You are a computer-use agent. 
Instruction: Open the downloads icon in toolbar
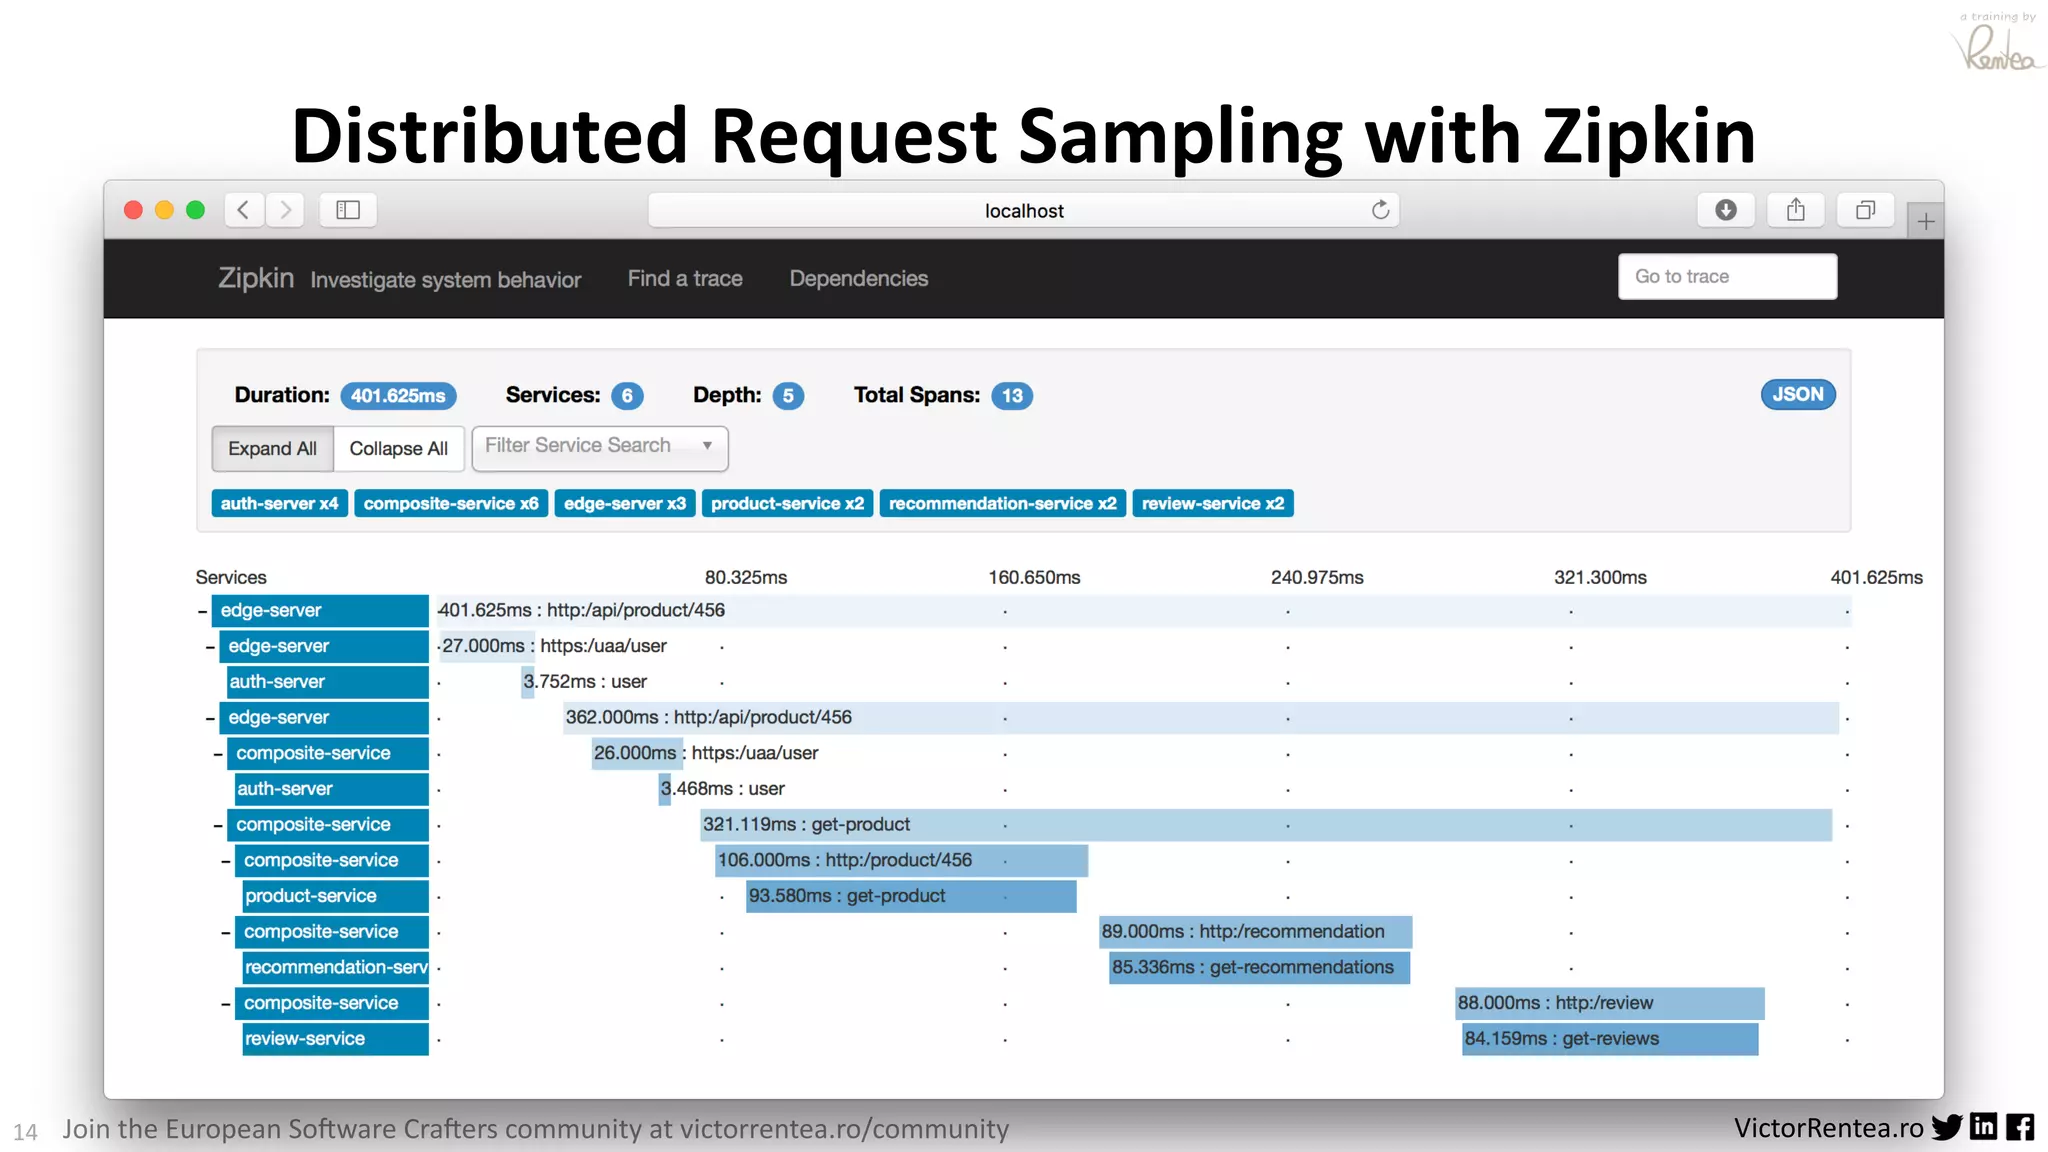1725,210
